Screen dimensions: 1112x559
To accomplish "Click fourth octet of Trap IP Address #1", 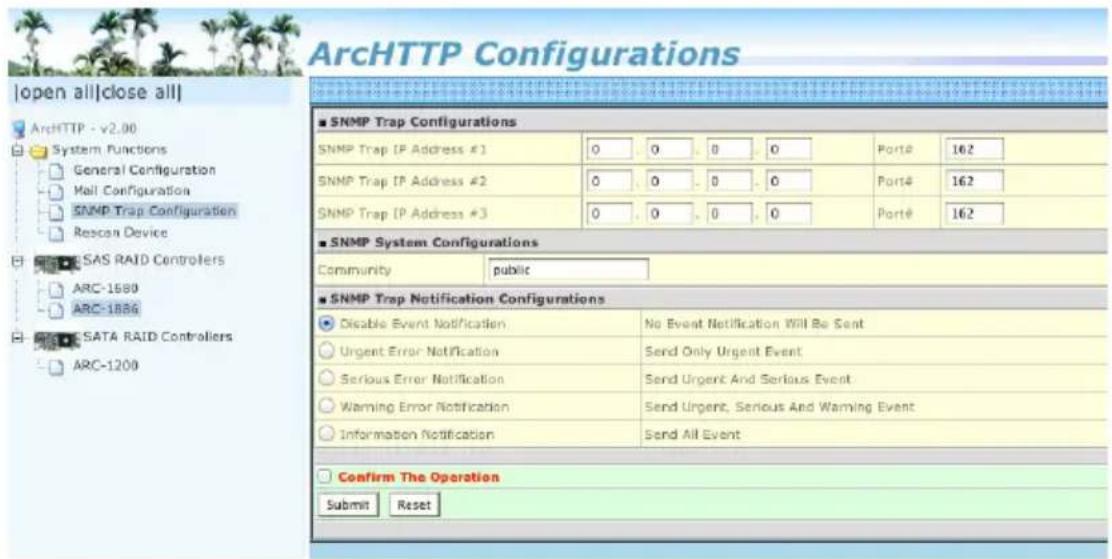I will click(x=789, y=150).
